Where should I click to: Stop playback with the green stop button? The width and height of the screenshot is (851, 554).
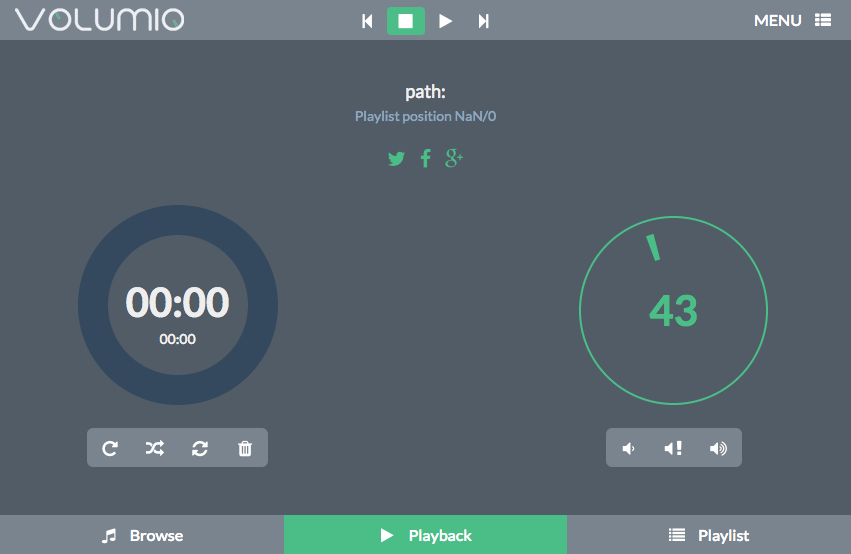click(x=405, y=21)
